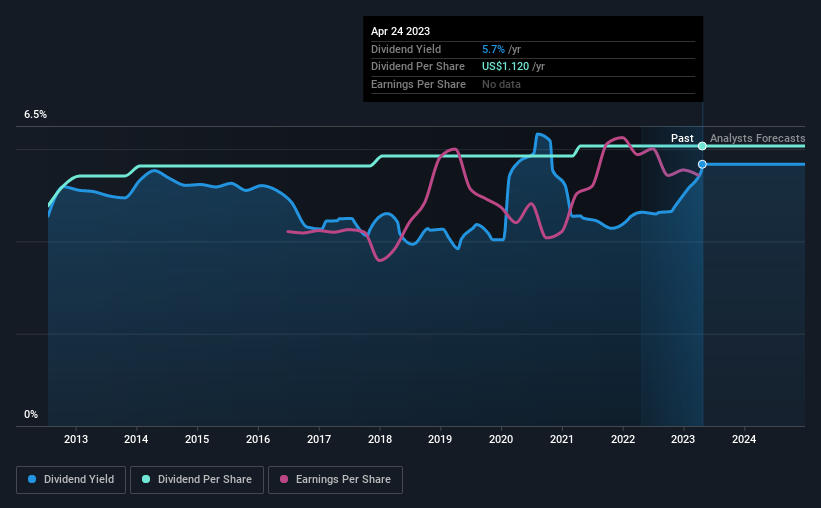The image size is (821, 508).
Task: Click the teal Dividend Per Share legend dot
Action: pyautogui.click(x=146, y=479)
